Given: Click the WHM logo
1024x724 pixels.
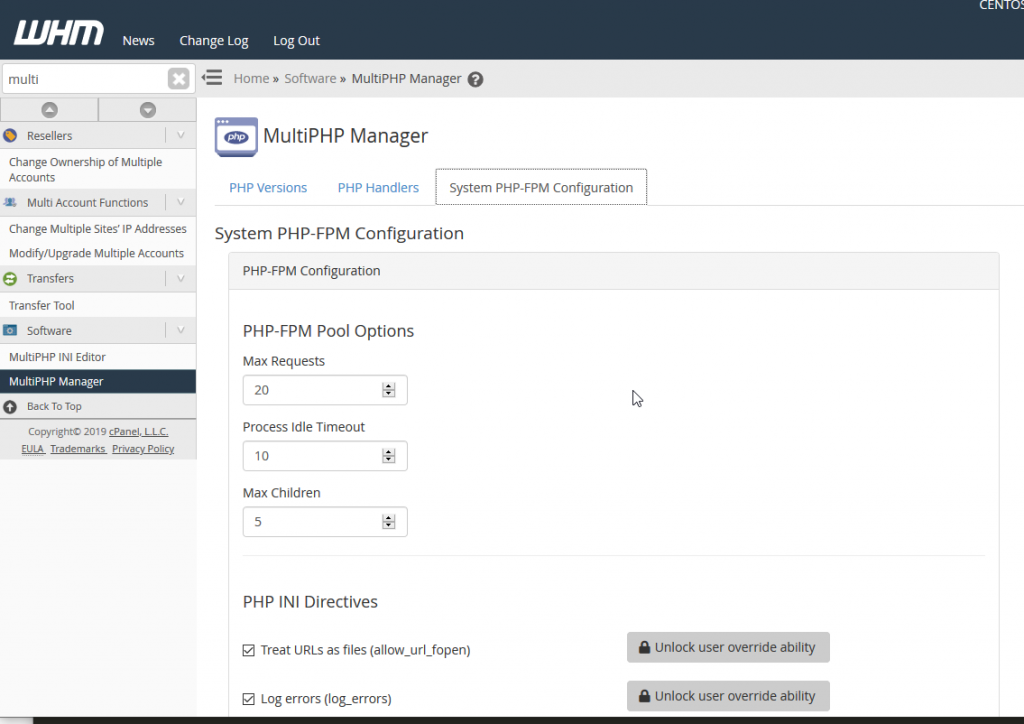Looking at the screenshot, I should pyautogui.click(x=58, y=34).
